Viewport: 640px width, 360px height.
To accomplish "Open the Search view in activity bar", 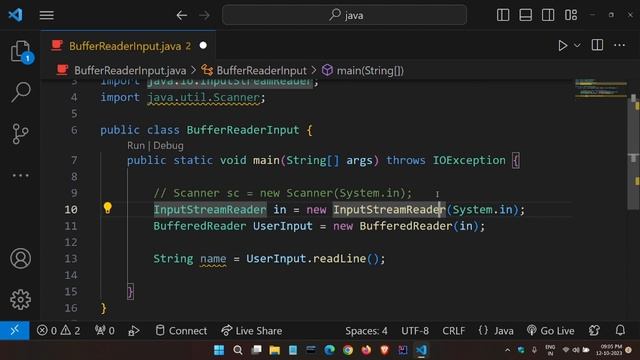I will click(x=20, y=92).
